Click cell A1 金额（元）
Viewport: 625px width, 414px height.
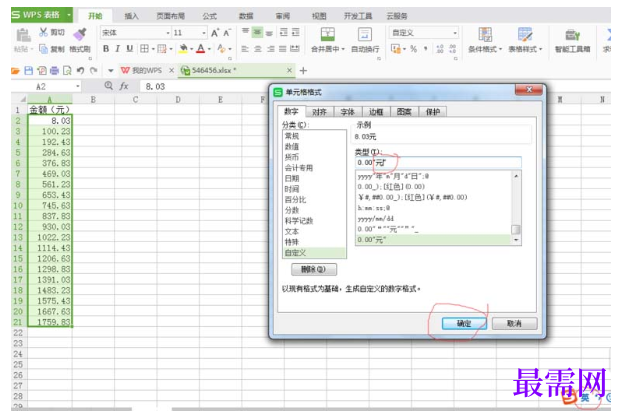point(50,110)
